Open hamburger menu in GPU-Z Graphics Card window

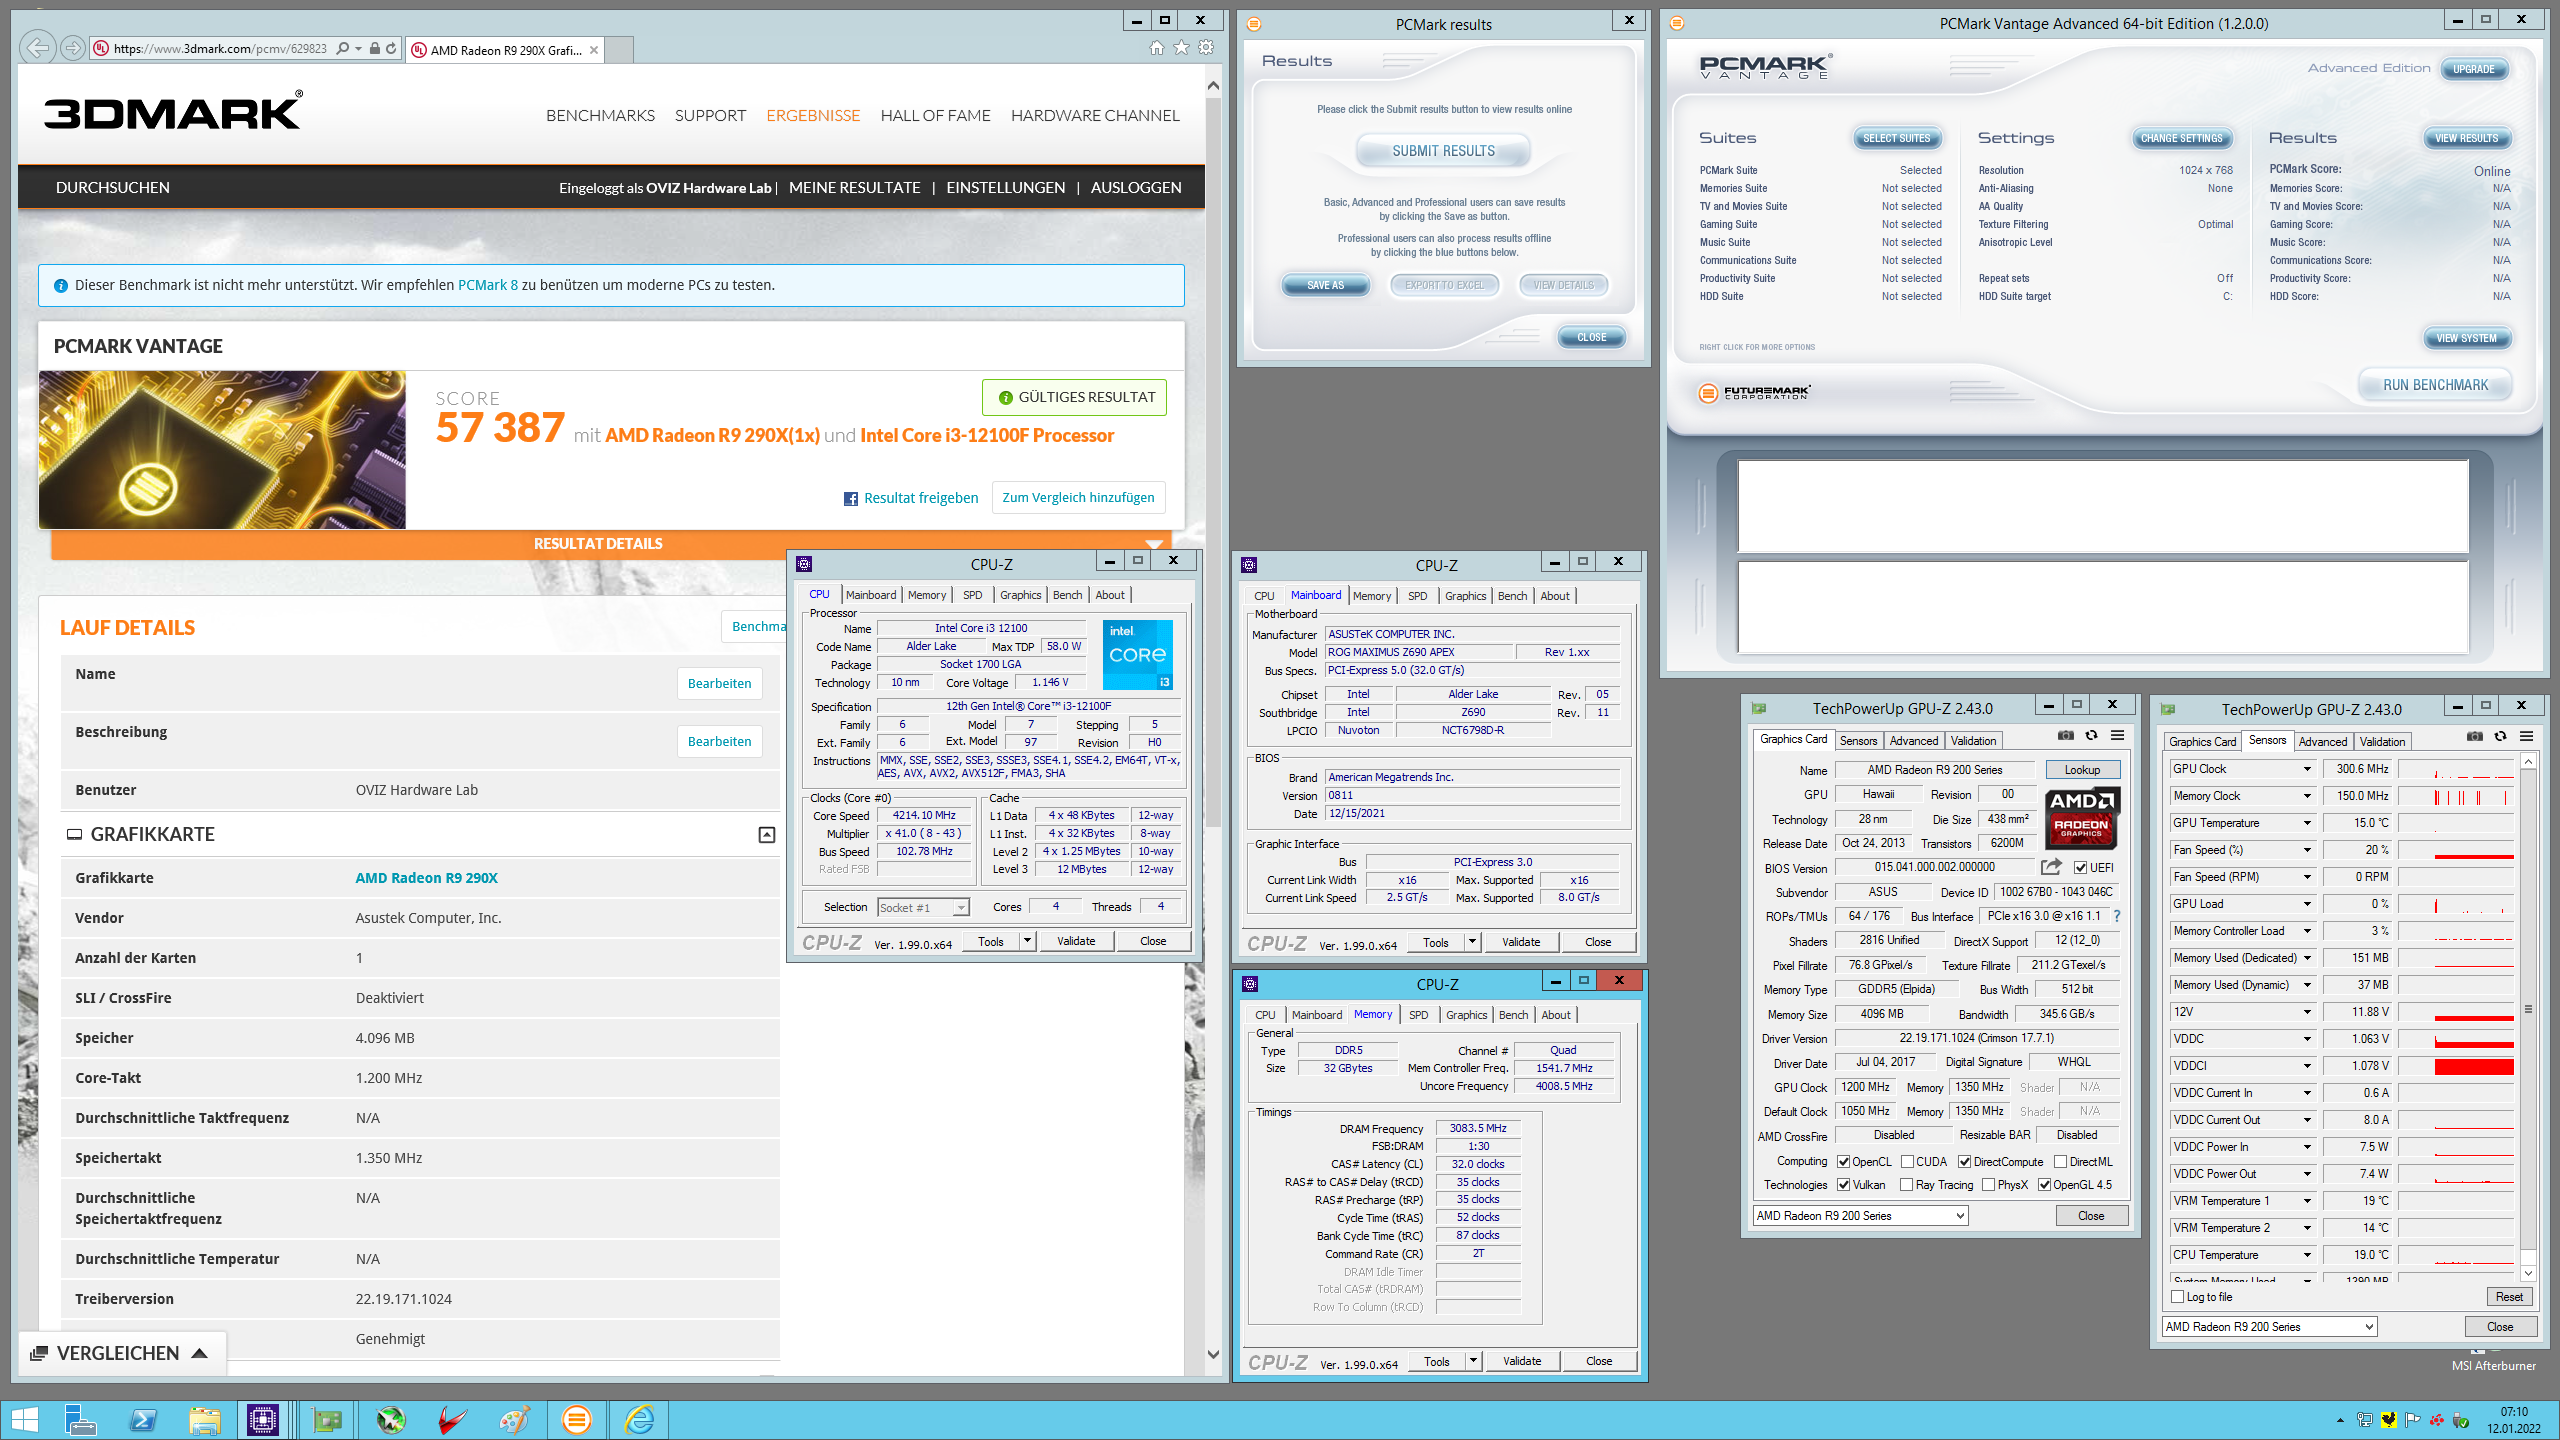(x=2117, y=736)
